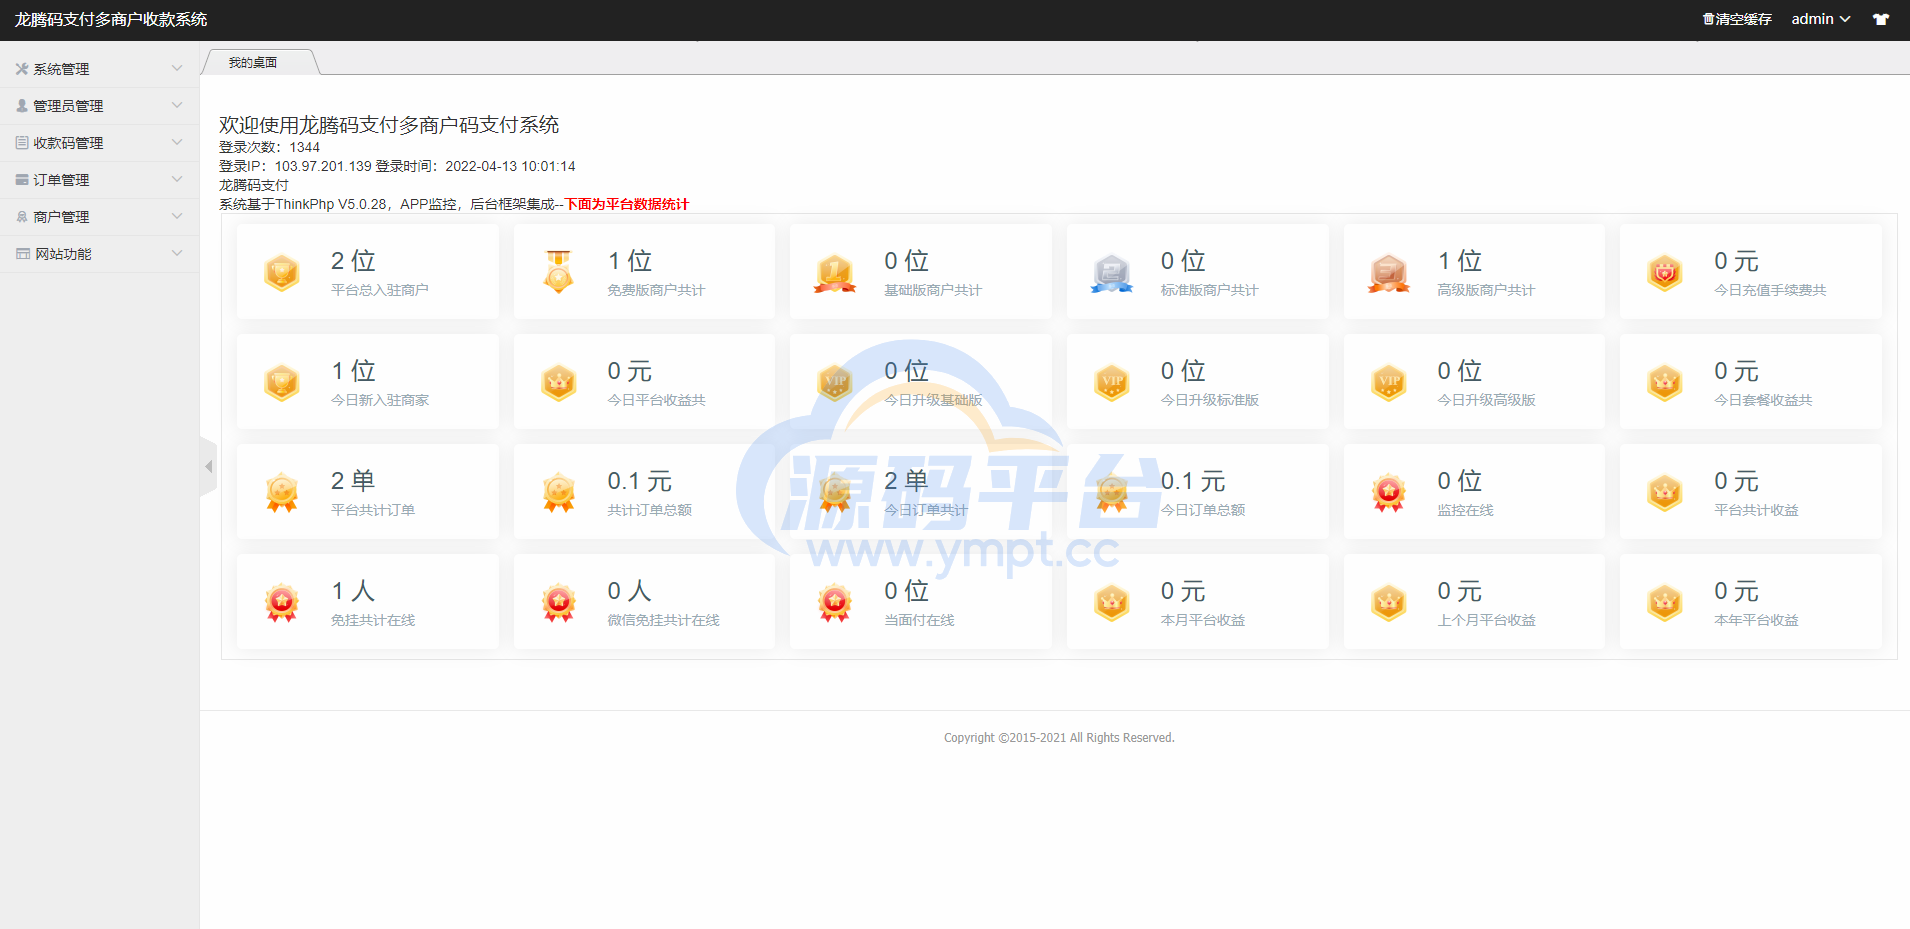
Task: Expand the 收款码管理 chevron
Action: click(177, 142)
